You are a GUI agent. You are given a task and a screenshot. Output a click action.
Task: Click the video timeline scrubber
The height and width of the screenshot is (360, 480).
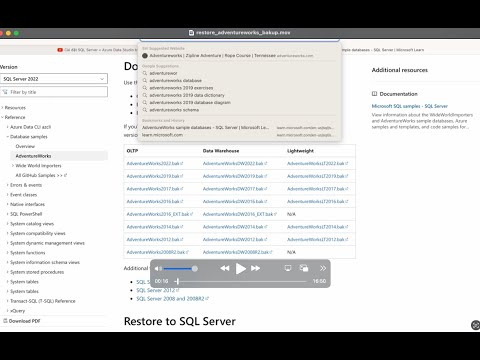[x=241, y=281]
